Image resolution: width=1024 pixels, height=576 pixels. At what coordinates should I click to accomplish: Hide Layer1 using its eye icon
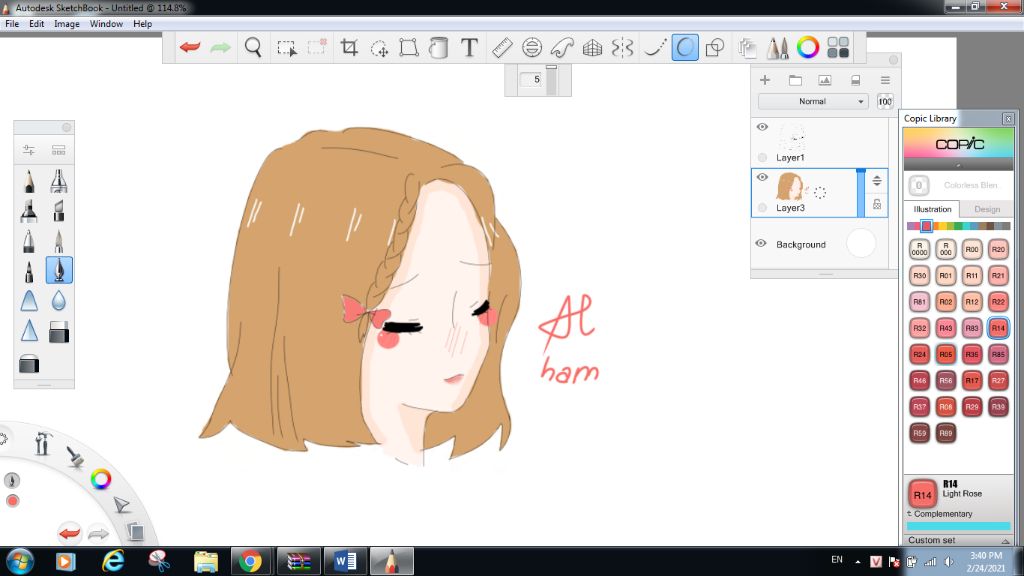click(762, 127)
